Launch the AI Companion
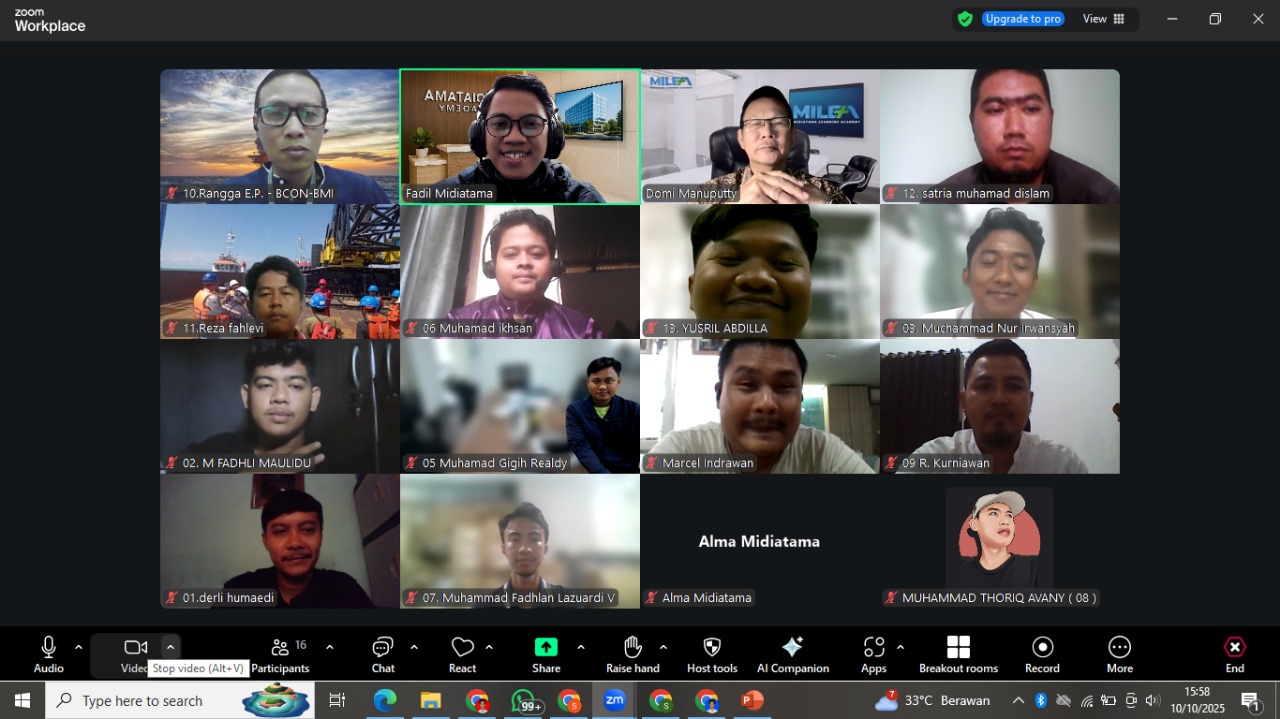This screenshot has width=1280, height=719. tap(792, 654)
